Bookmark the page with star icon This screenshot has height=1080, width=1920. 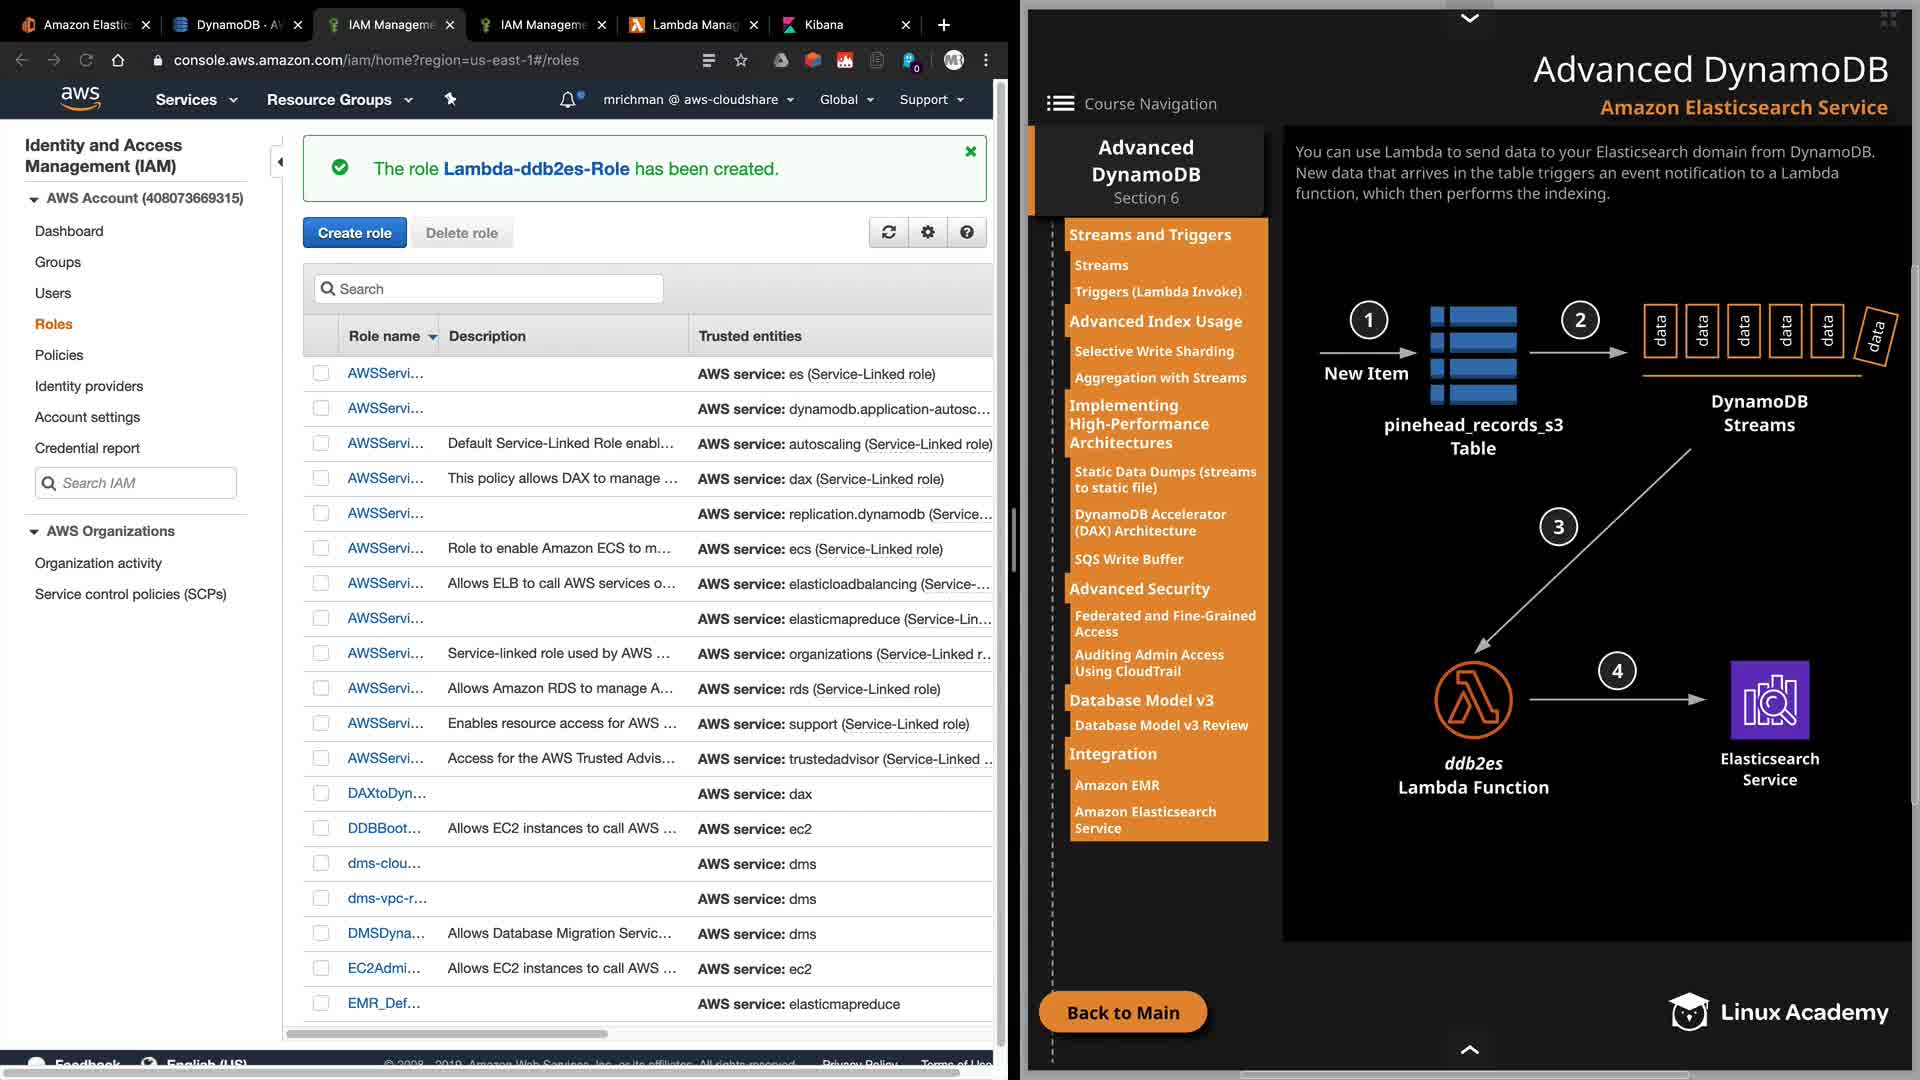(x=741, y=60)
